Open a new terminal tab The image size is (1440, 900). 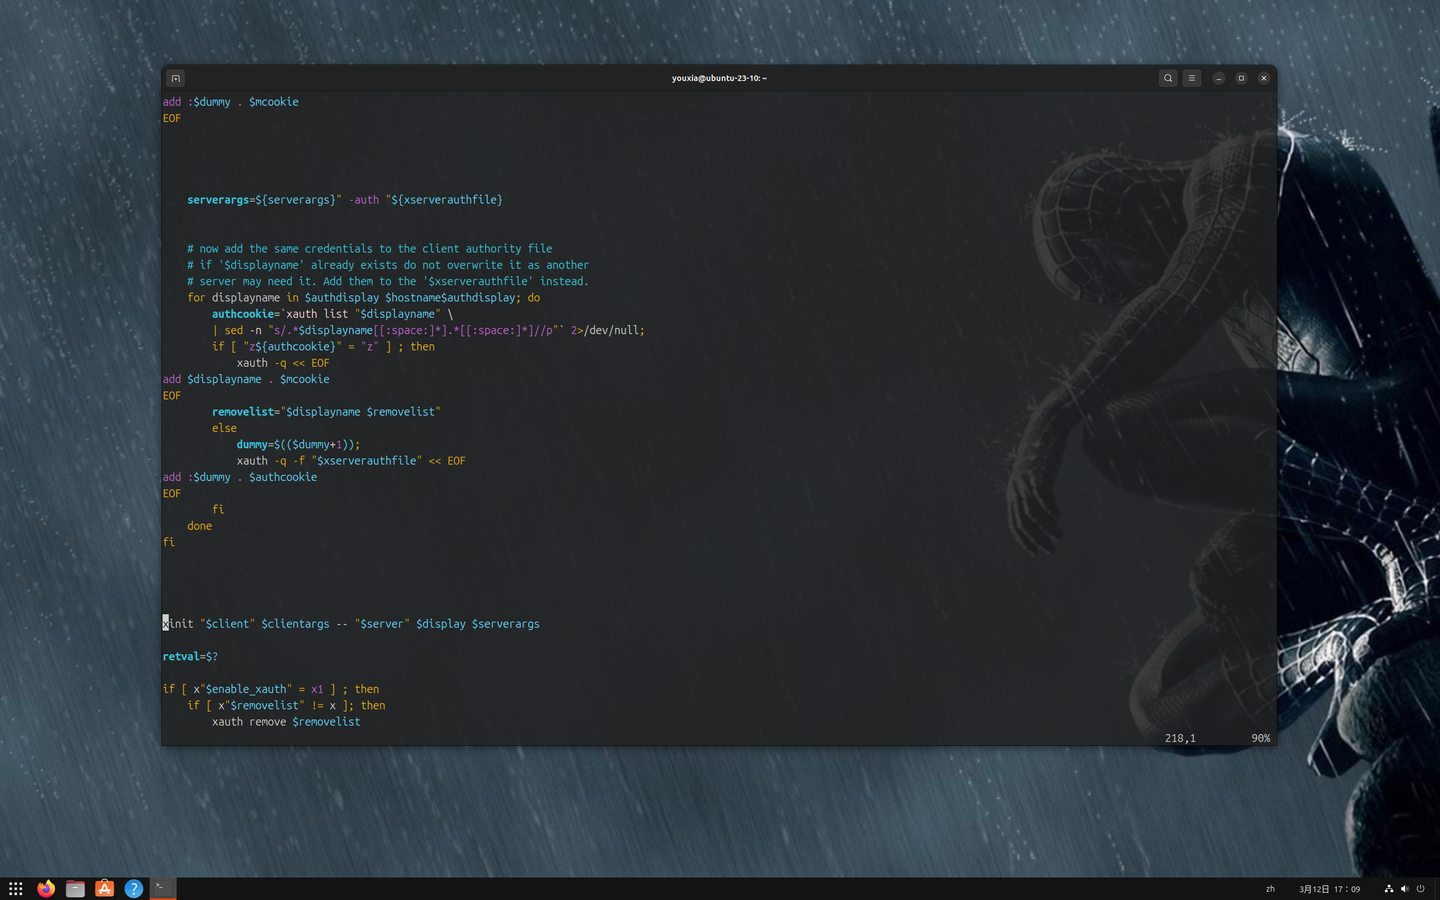click(175, 77)
